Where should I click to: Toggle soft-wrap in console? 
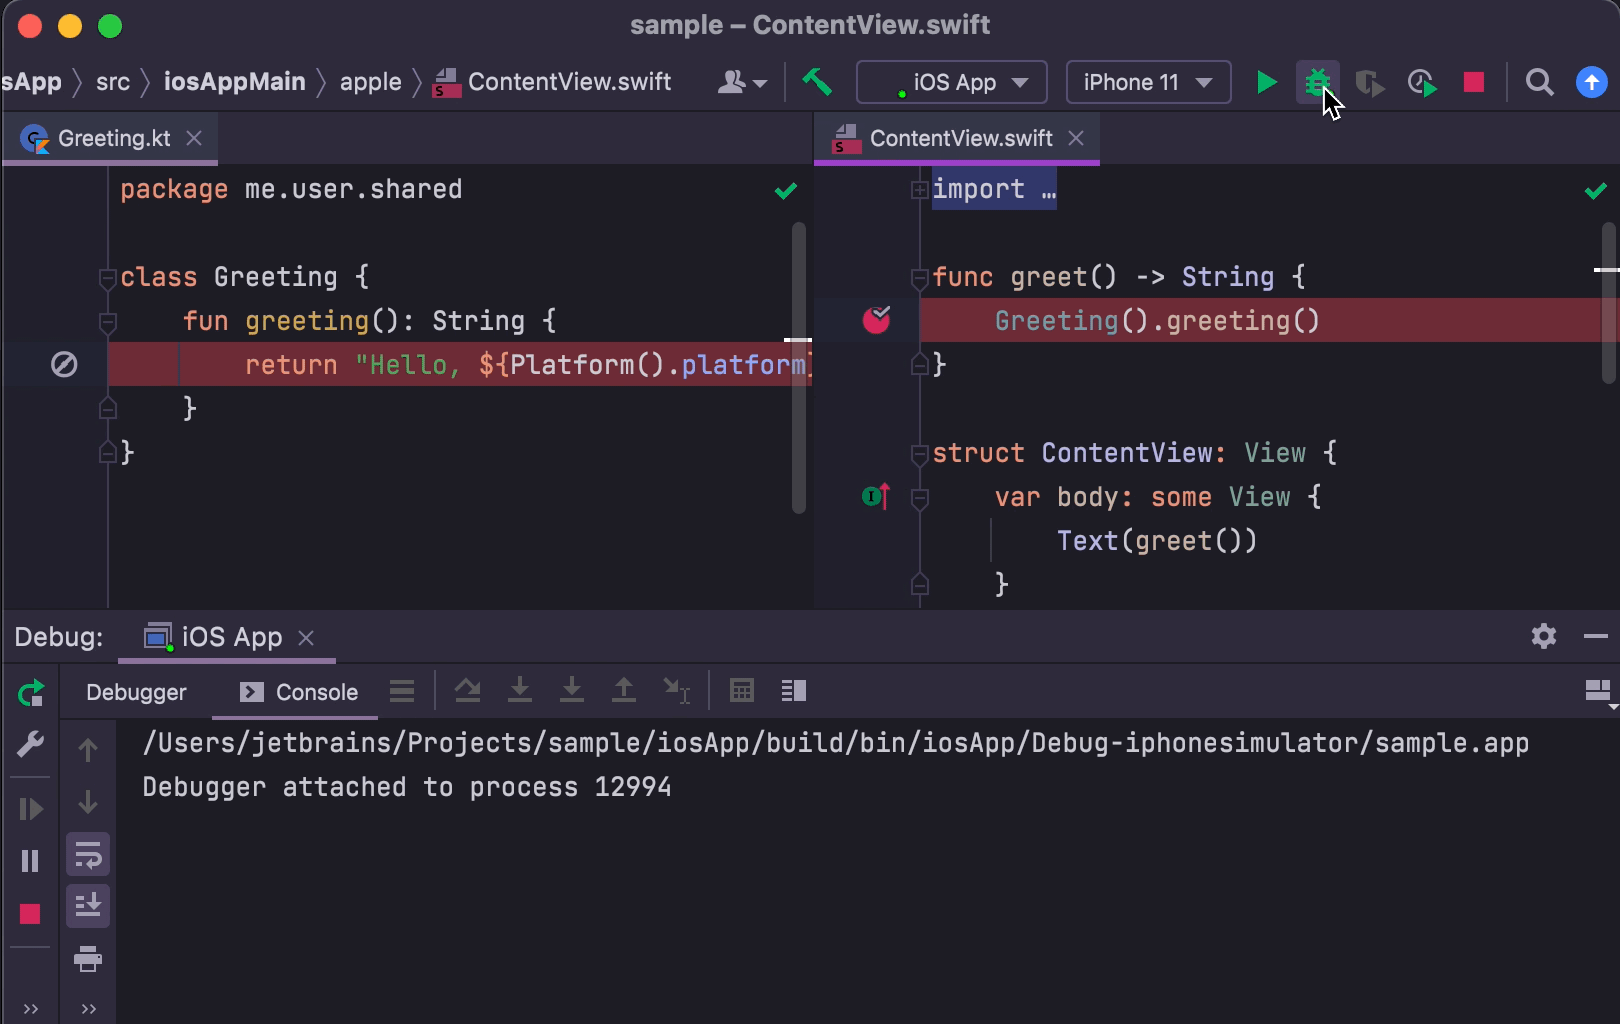(88, 855)
